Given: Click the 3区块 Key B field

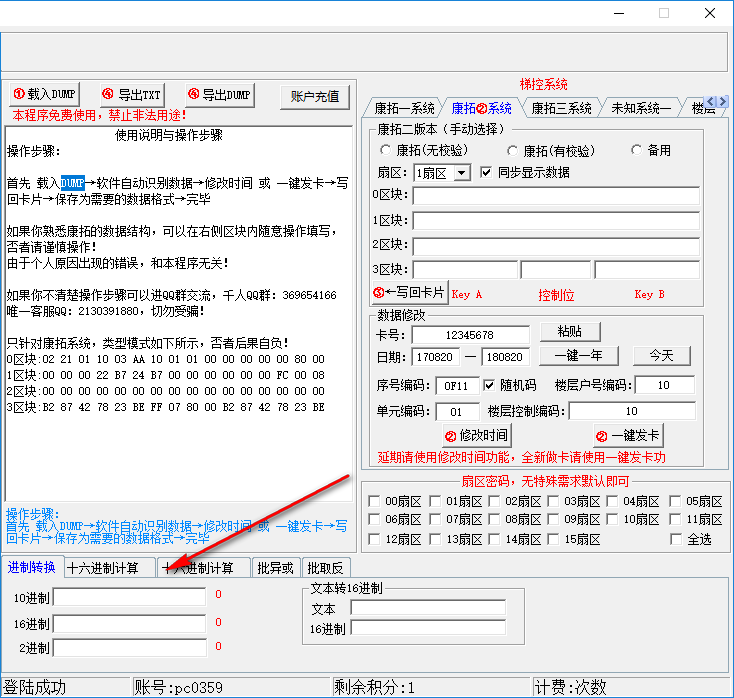Looking at the screenshot, I should click(647, 270).
